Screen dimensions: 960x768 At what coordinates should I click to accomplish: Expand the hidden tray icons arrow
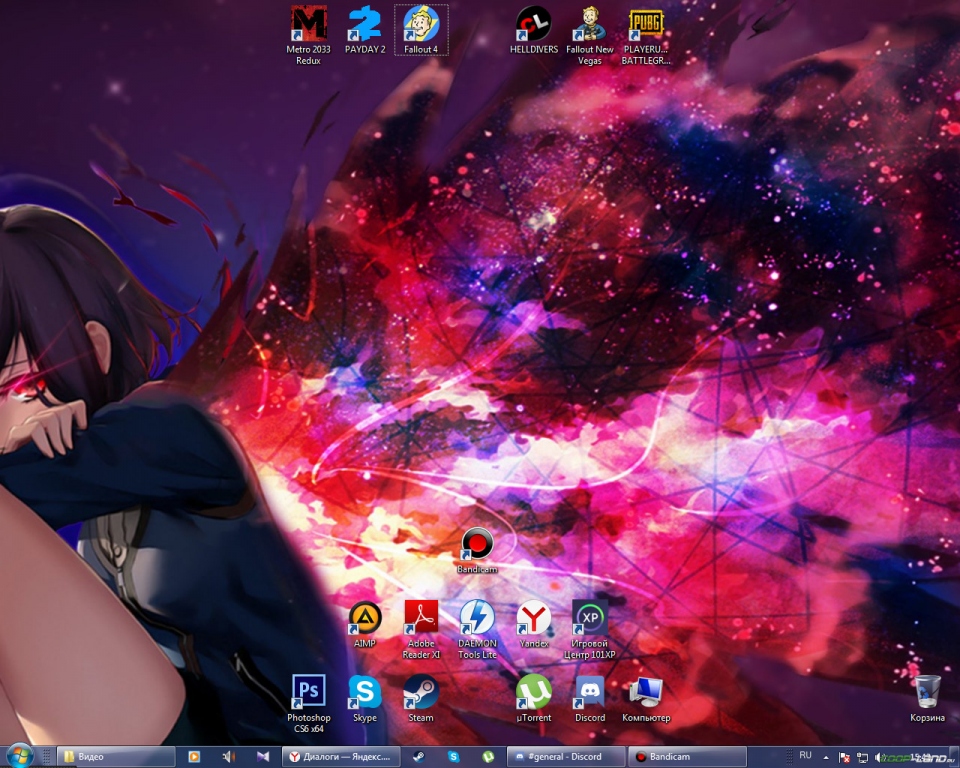[x=826, y=758]
